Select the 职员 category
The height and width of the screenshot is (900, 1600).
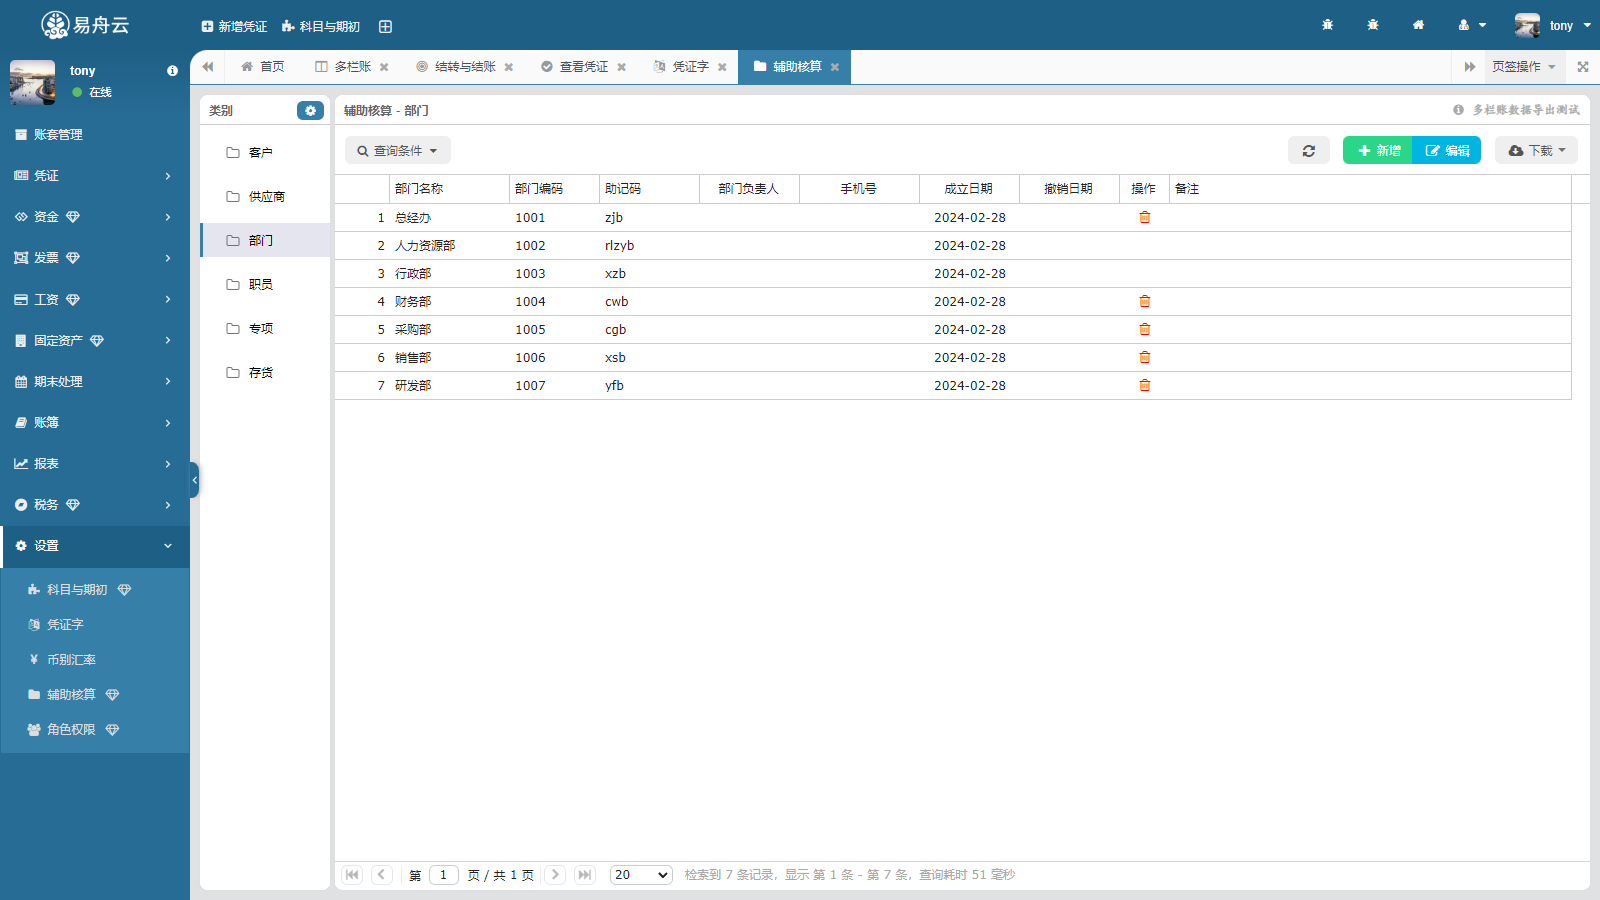(x=265, y=285)
